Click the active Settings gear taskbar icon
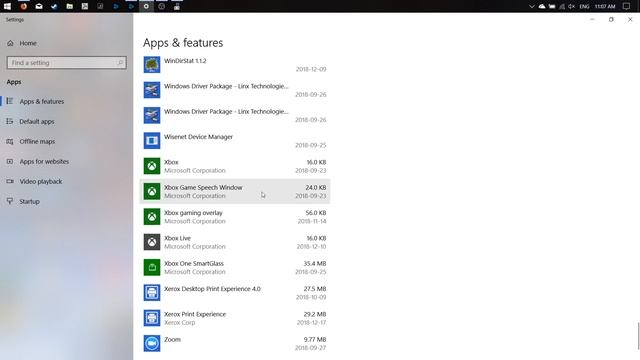Screen dimensions: 640x360 tap(146, 6)
